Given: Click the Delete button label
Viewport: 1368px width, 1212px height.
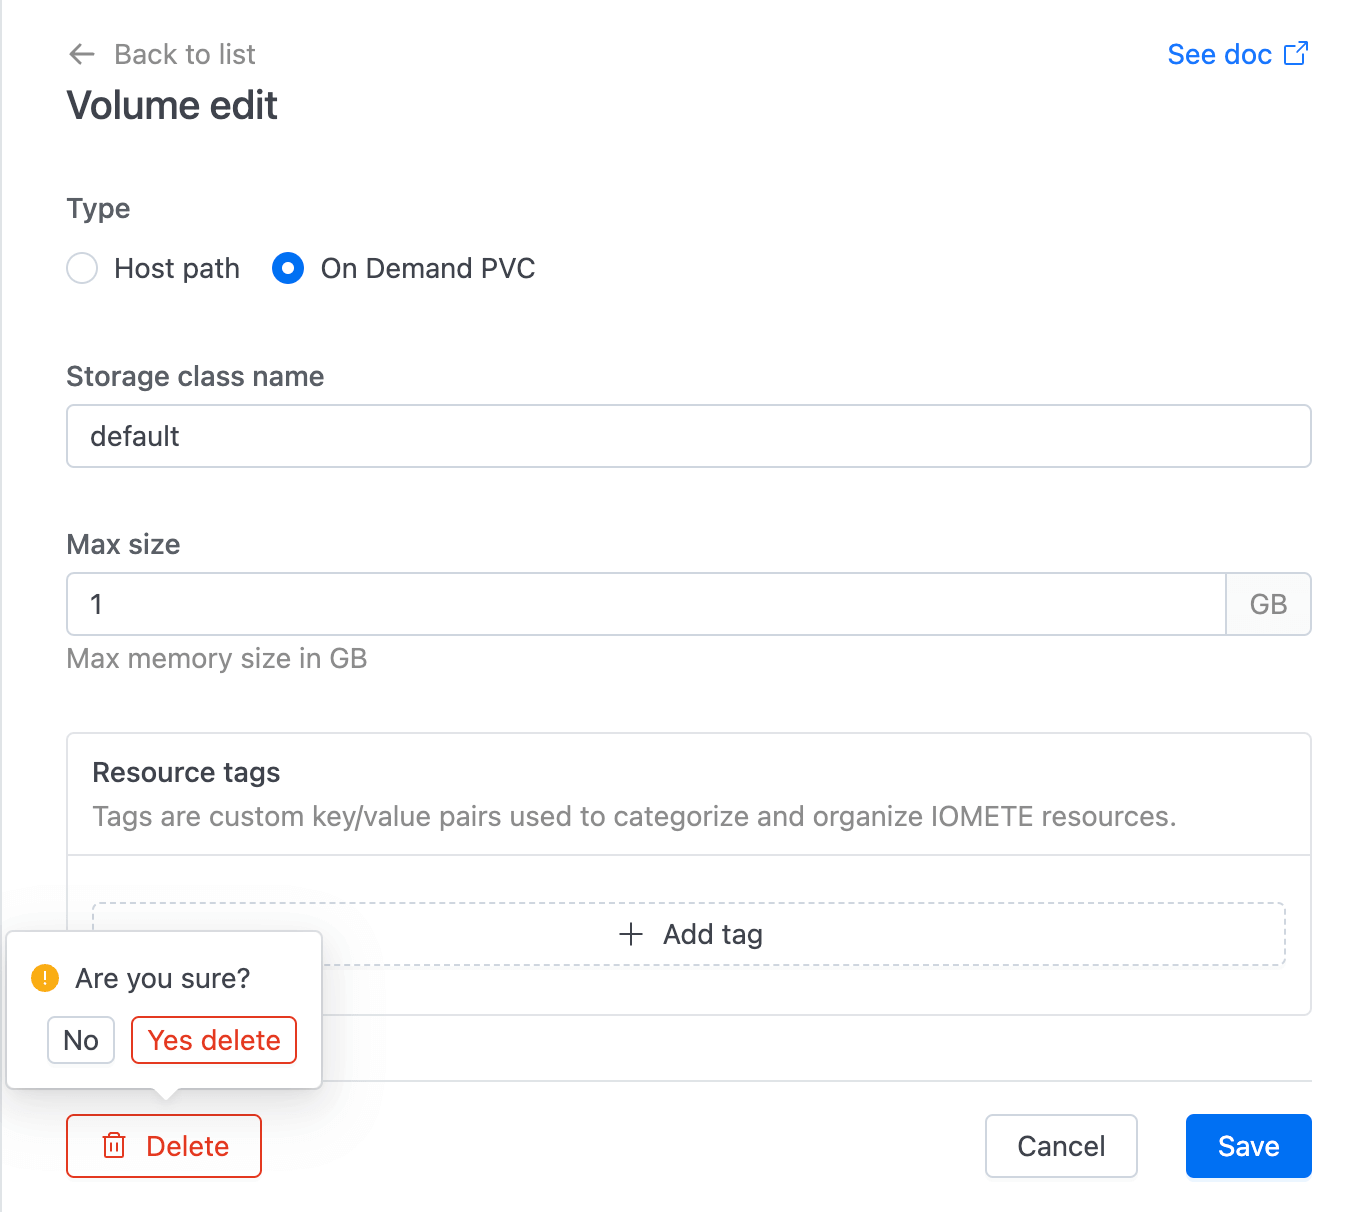Looking at the screenshot, I should pos(188,1146).
